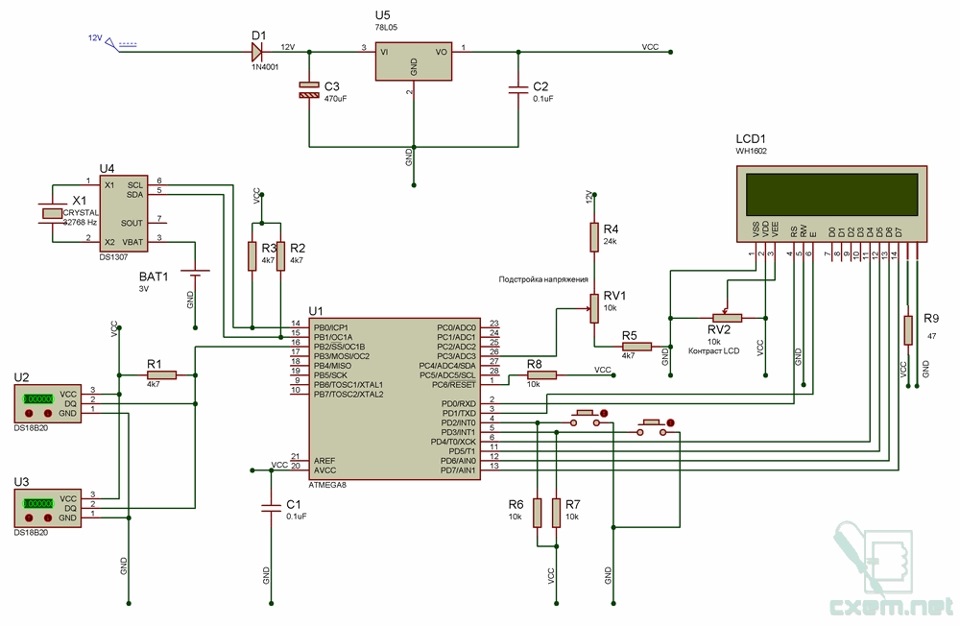Select the RV1 potentiometer symbol

(x=594, y=308)
